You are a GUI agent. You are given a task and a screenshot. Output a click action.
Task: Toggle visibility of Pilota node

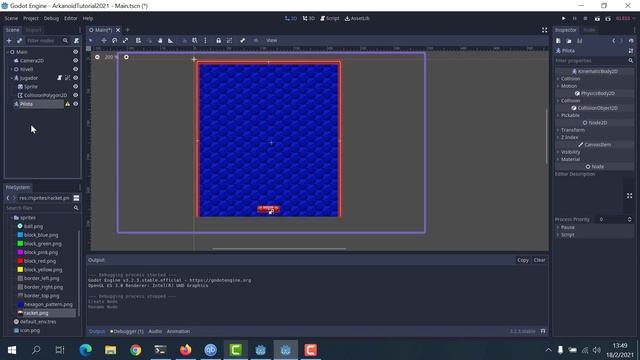(76, 104)
